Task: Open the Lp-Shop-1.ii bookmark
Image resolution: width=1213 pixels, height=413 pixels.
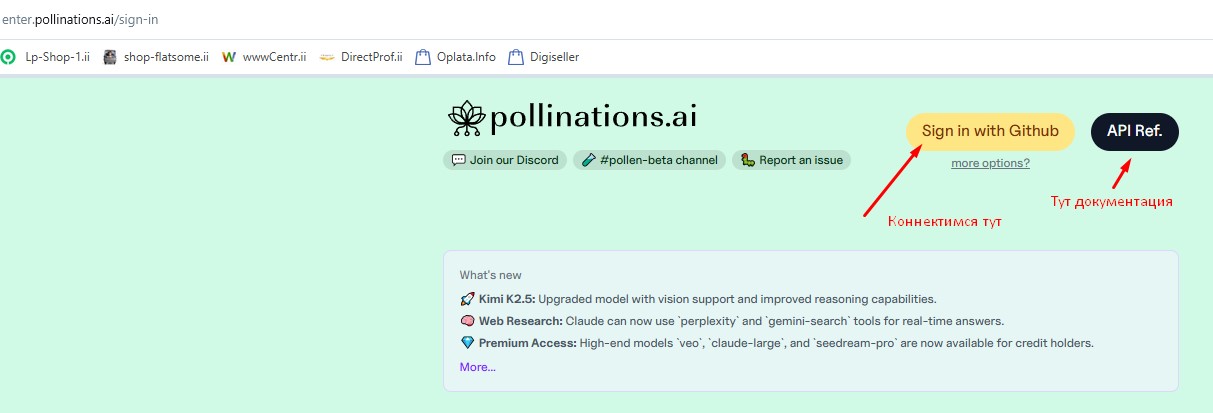Action: (47, 57)
